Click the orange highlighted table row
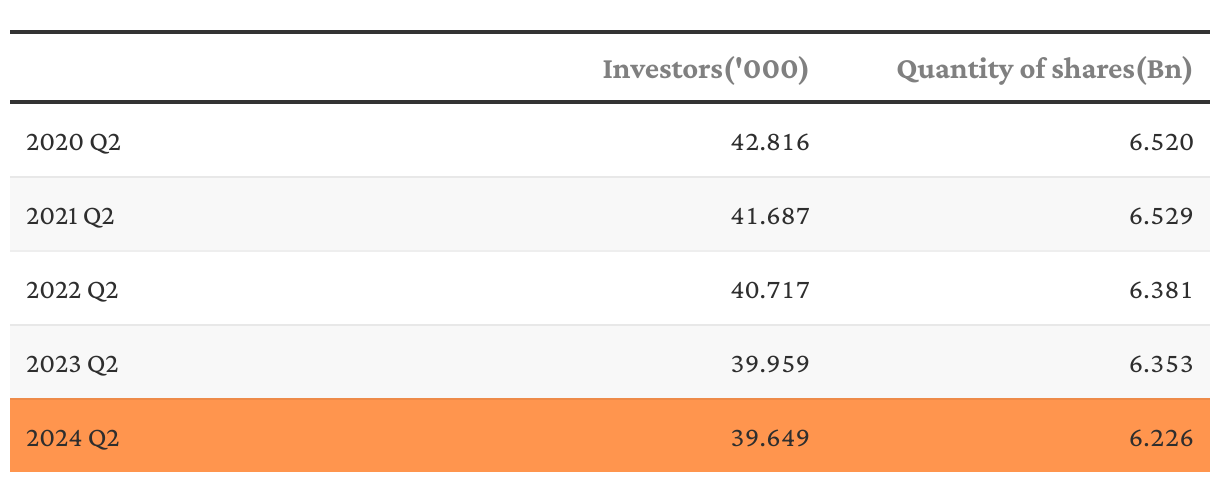 pyautogui.click(x=400, y=438)
